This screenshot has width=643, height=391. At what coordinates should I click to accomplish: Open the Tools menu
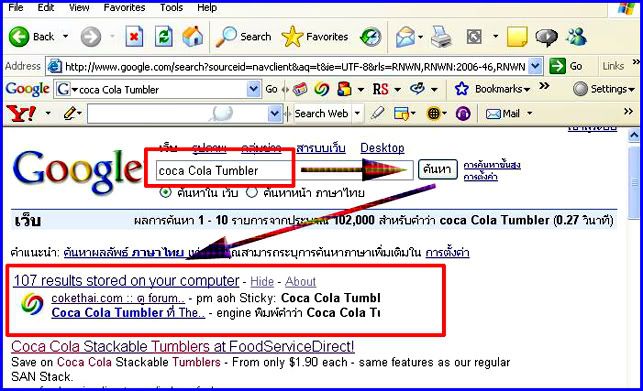(x=171, y=7)
